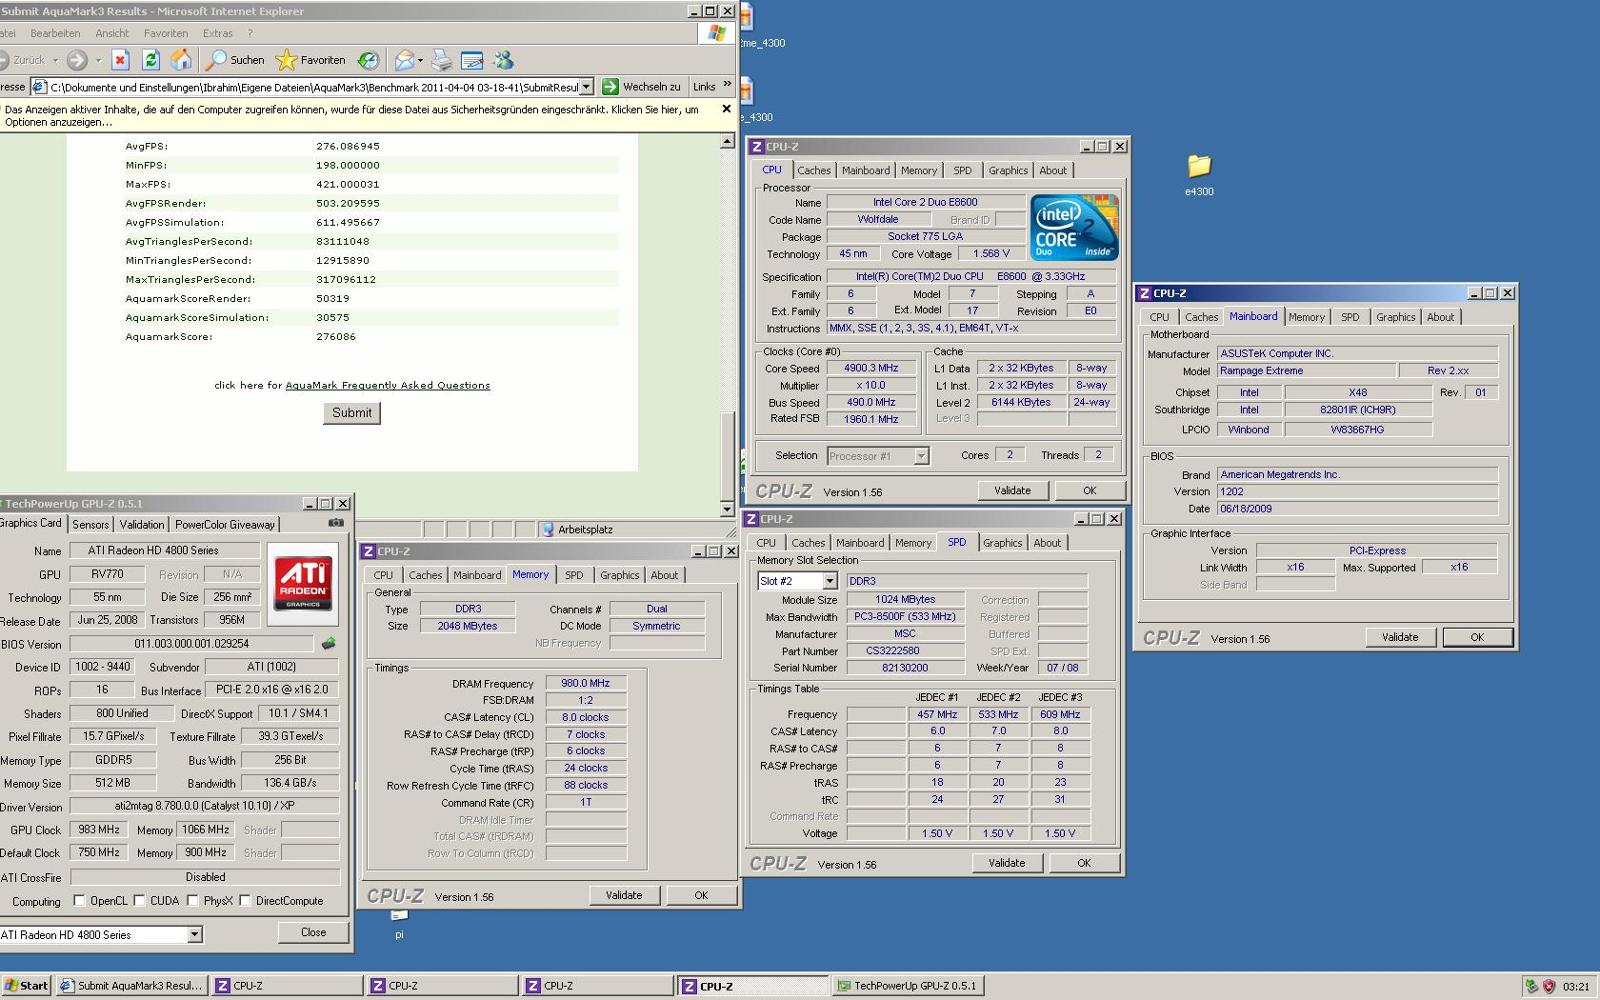The image size is (1600, 1000).
Task: Click the Arbeitsplatz icon behind CPU-Z
Action: point(548,530)
